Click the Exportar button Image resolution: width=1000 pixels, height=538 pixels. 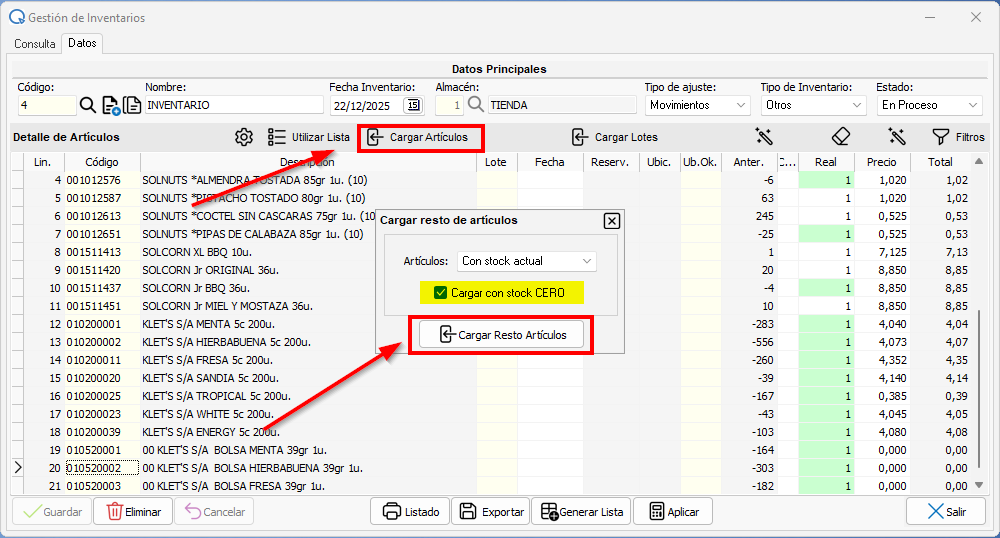491,512
